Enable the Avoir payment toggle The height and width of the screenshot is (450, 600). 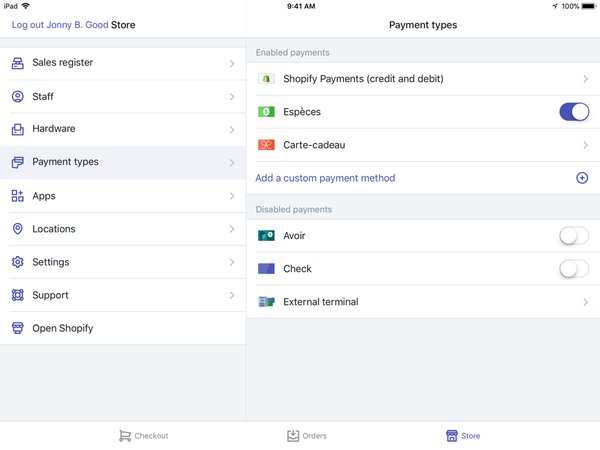(573, 236)
